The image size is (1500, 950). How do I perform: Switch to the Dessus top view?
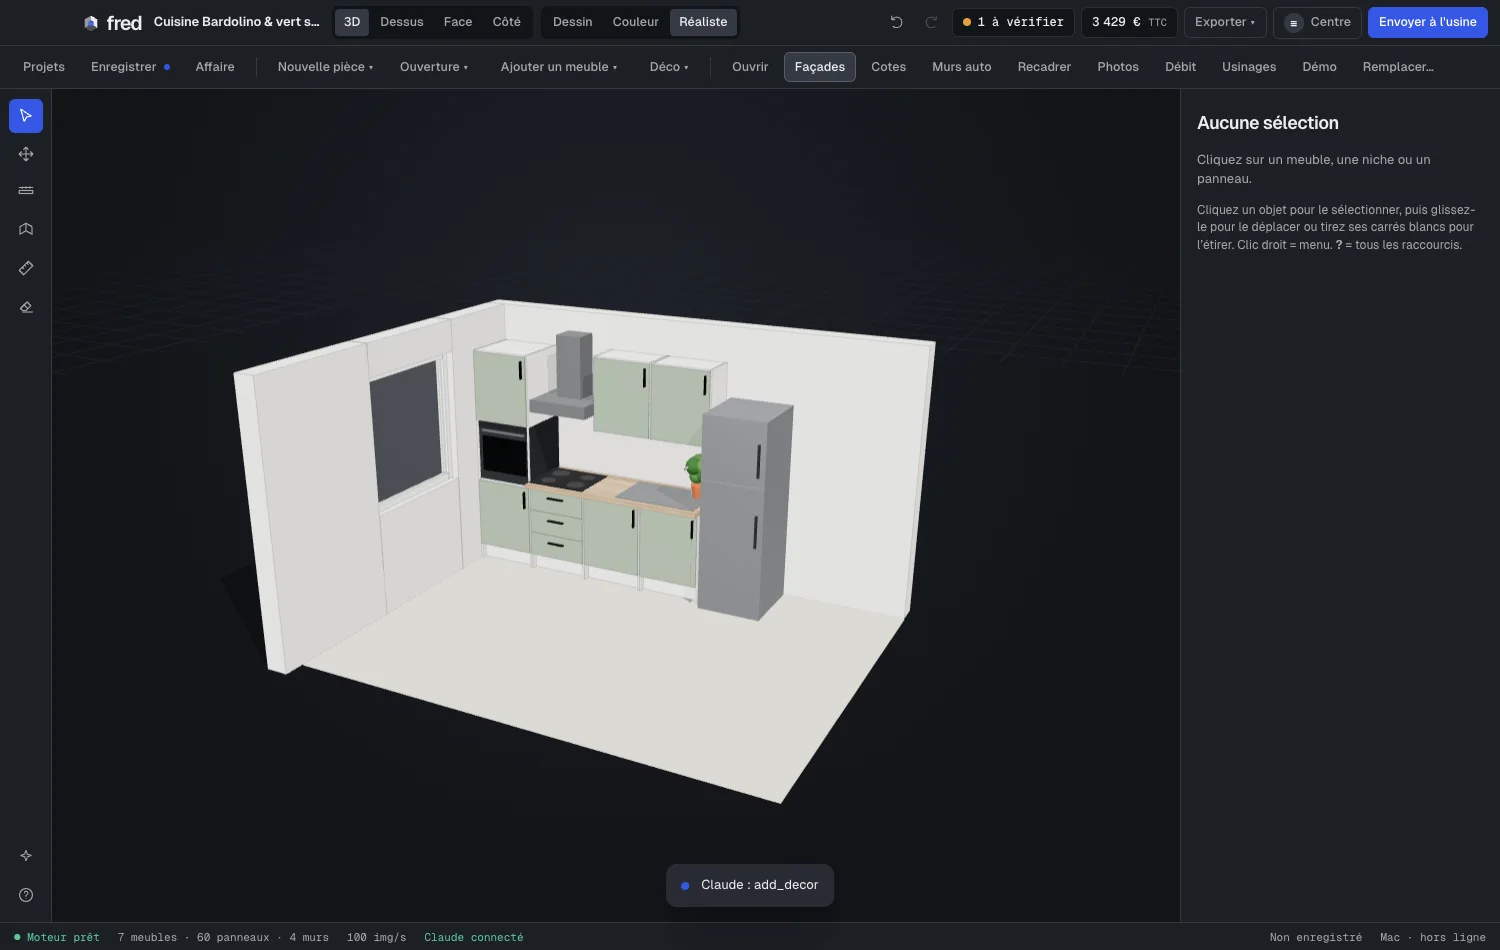pyautogui.click(x=401, y=22)
